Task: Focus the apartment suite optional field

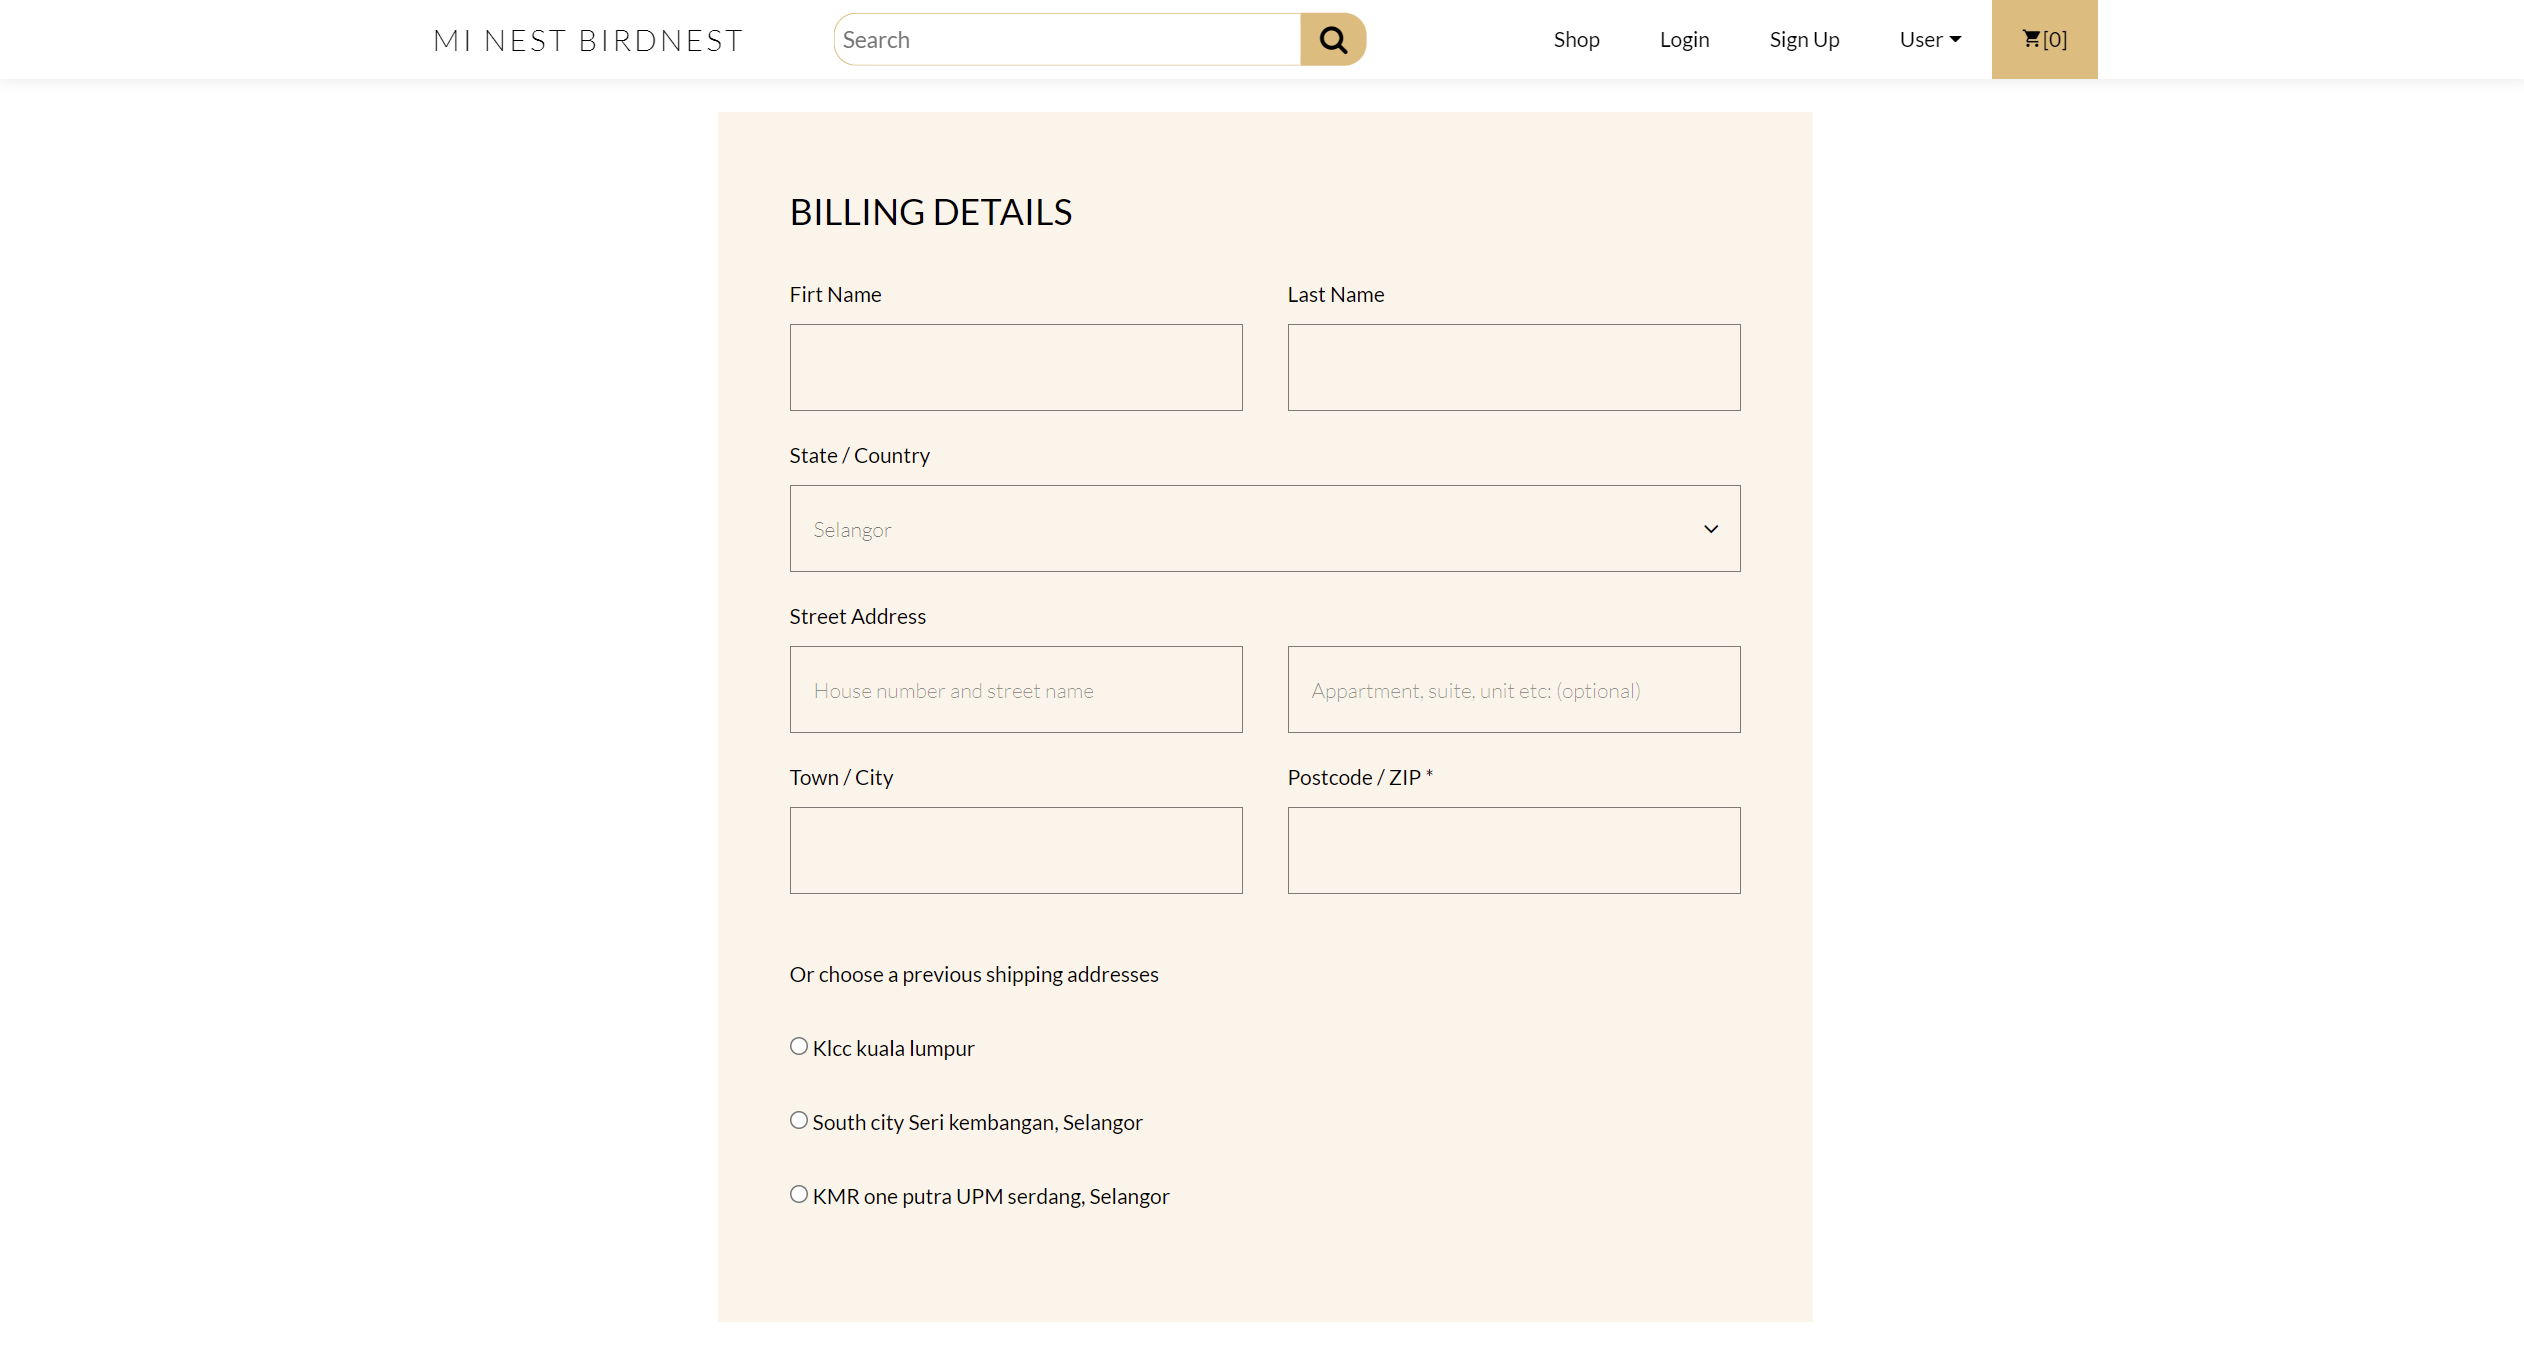Action: [1513, 689]
